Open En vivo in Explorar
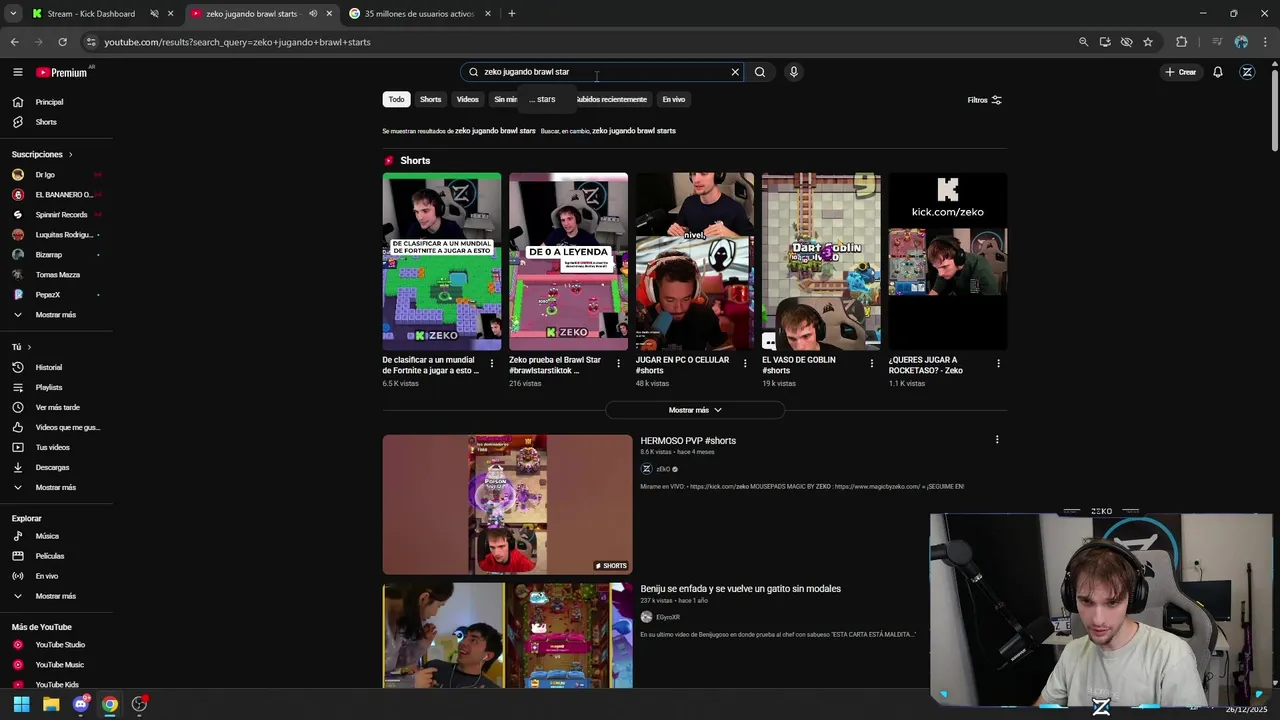 coord(47,576)
